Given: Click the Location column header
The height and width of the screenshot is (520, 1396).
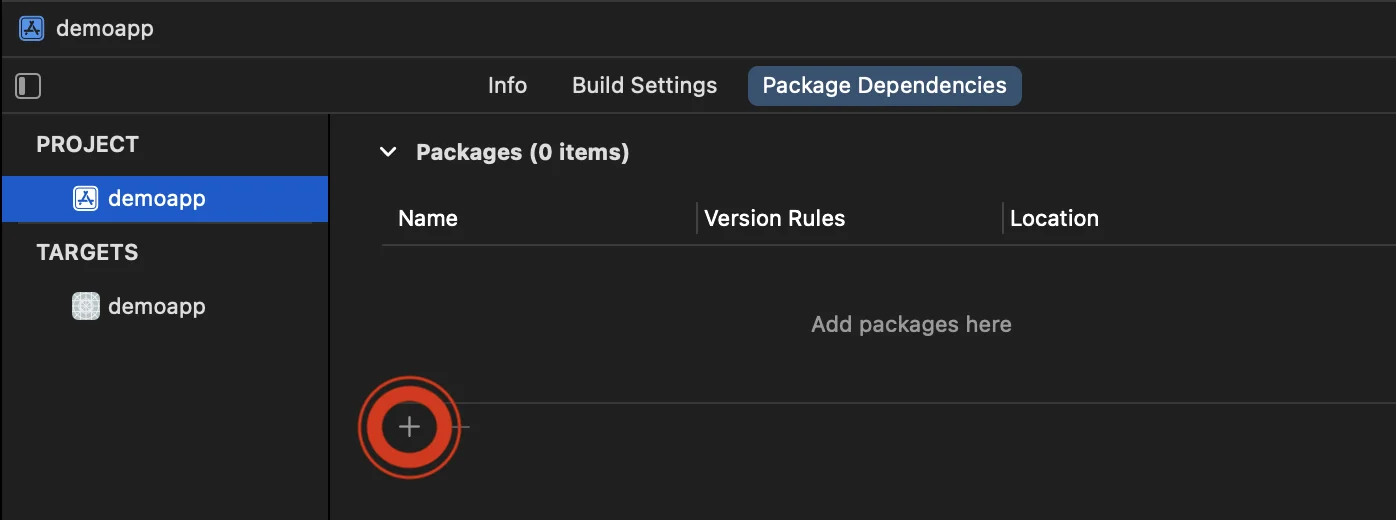Looking at the screenshot, I should pos(1054,218).
